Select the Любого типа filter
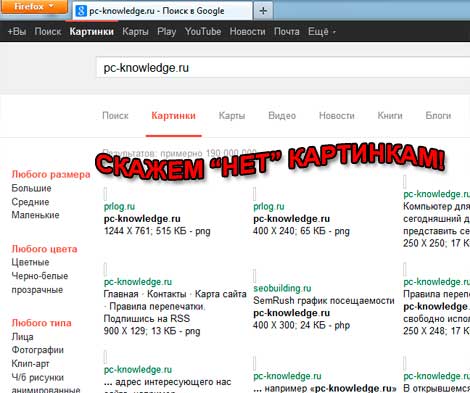Viewport: 470px width, 393px height. [x=42, y=323]
